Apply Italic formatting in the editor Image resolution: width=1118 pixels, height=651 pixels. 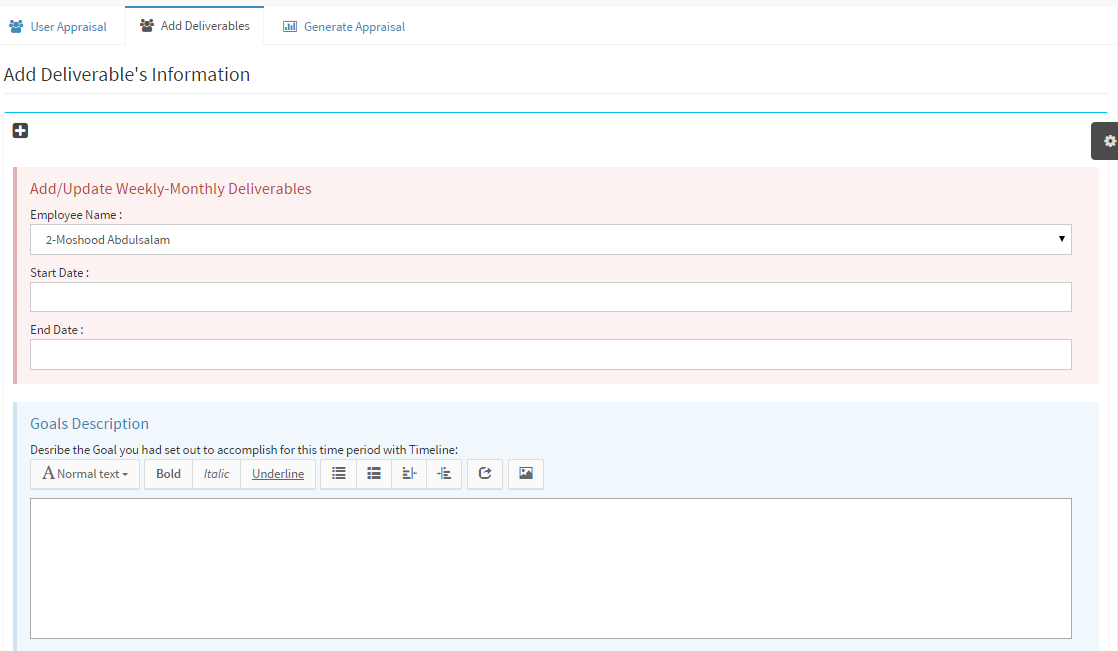216,474
